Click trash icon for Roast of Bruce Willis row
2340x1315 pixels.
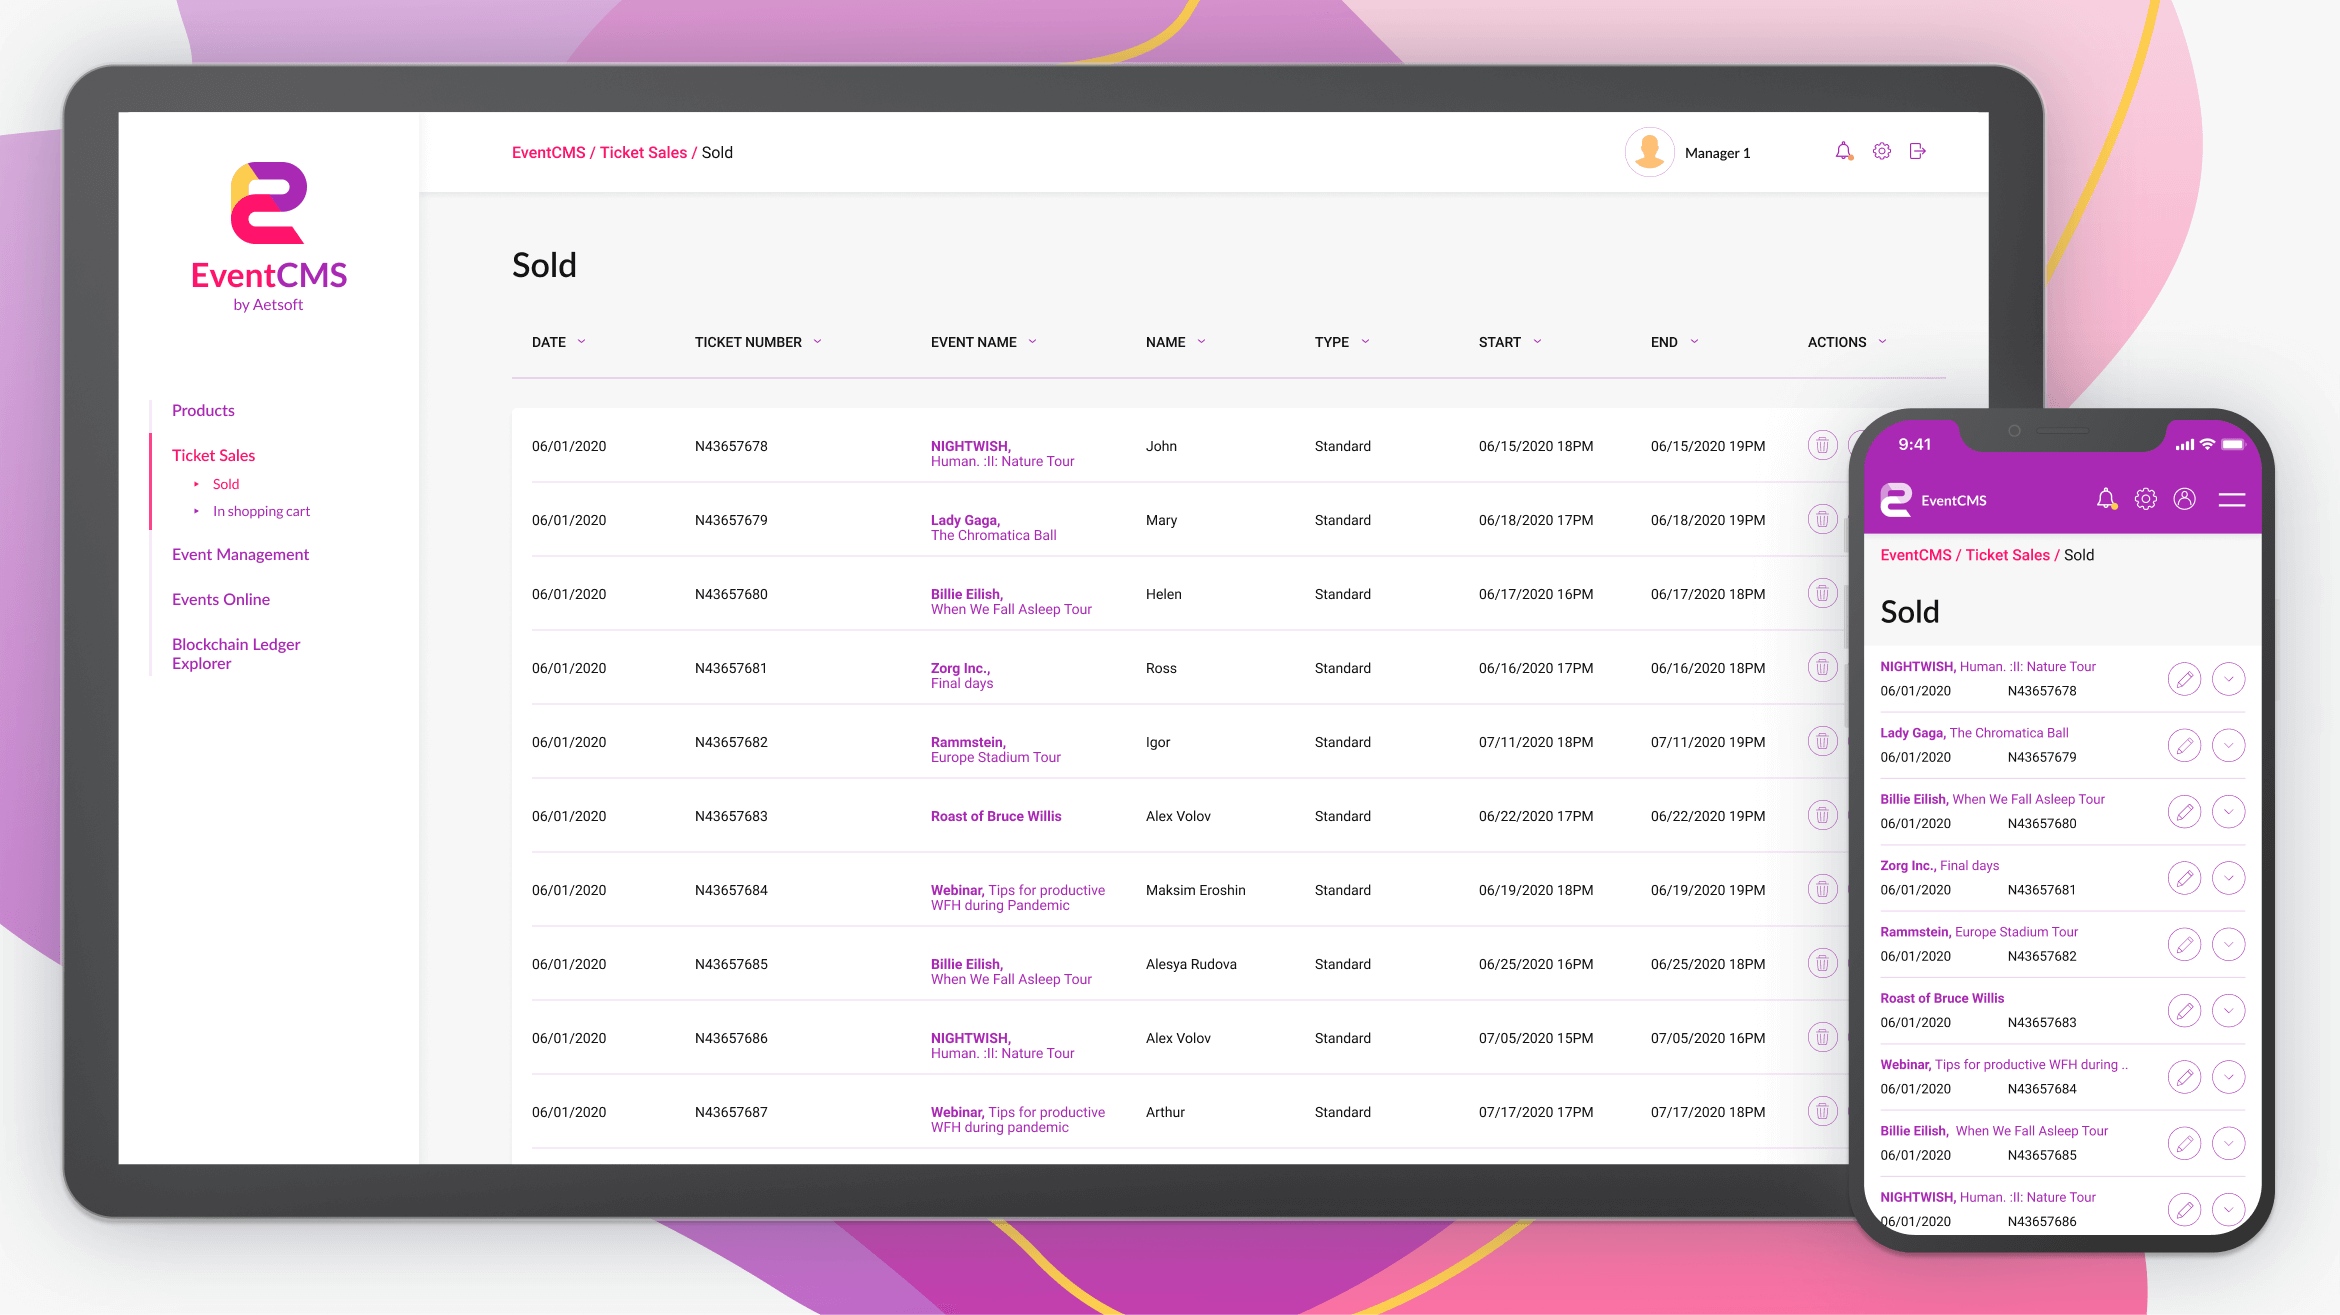[1822, 816]
